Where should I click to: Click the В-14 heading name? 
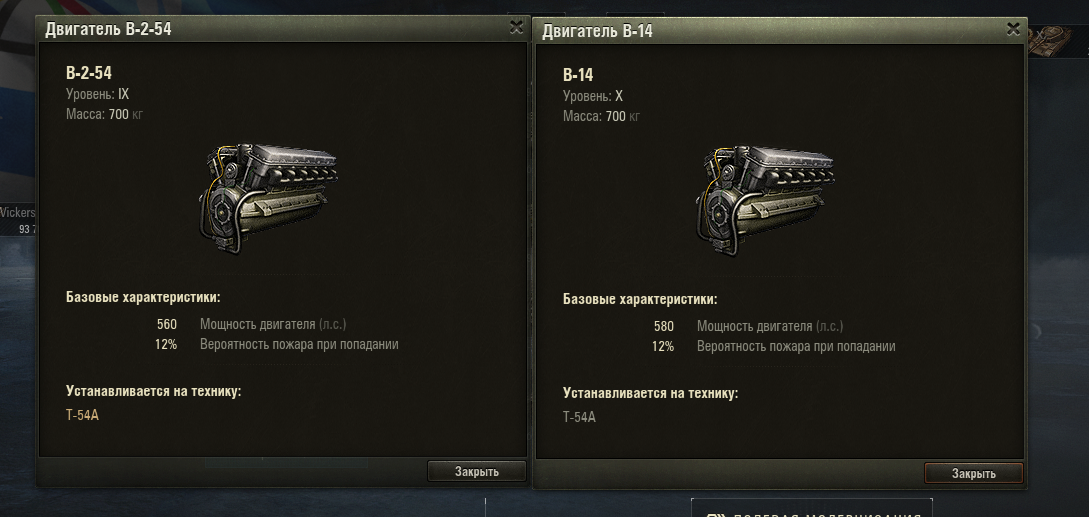[578, 75]
